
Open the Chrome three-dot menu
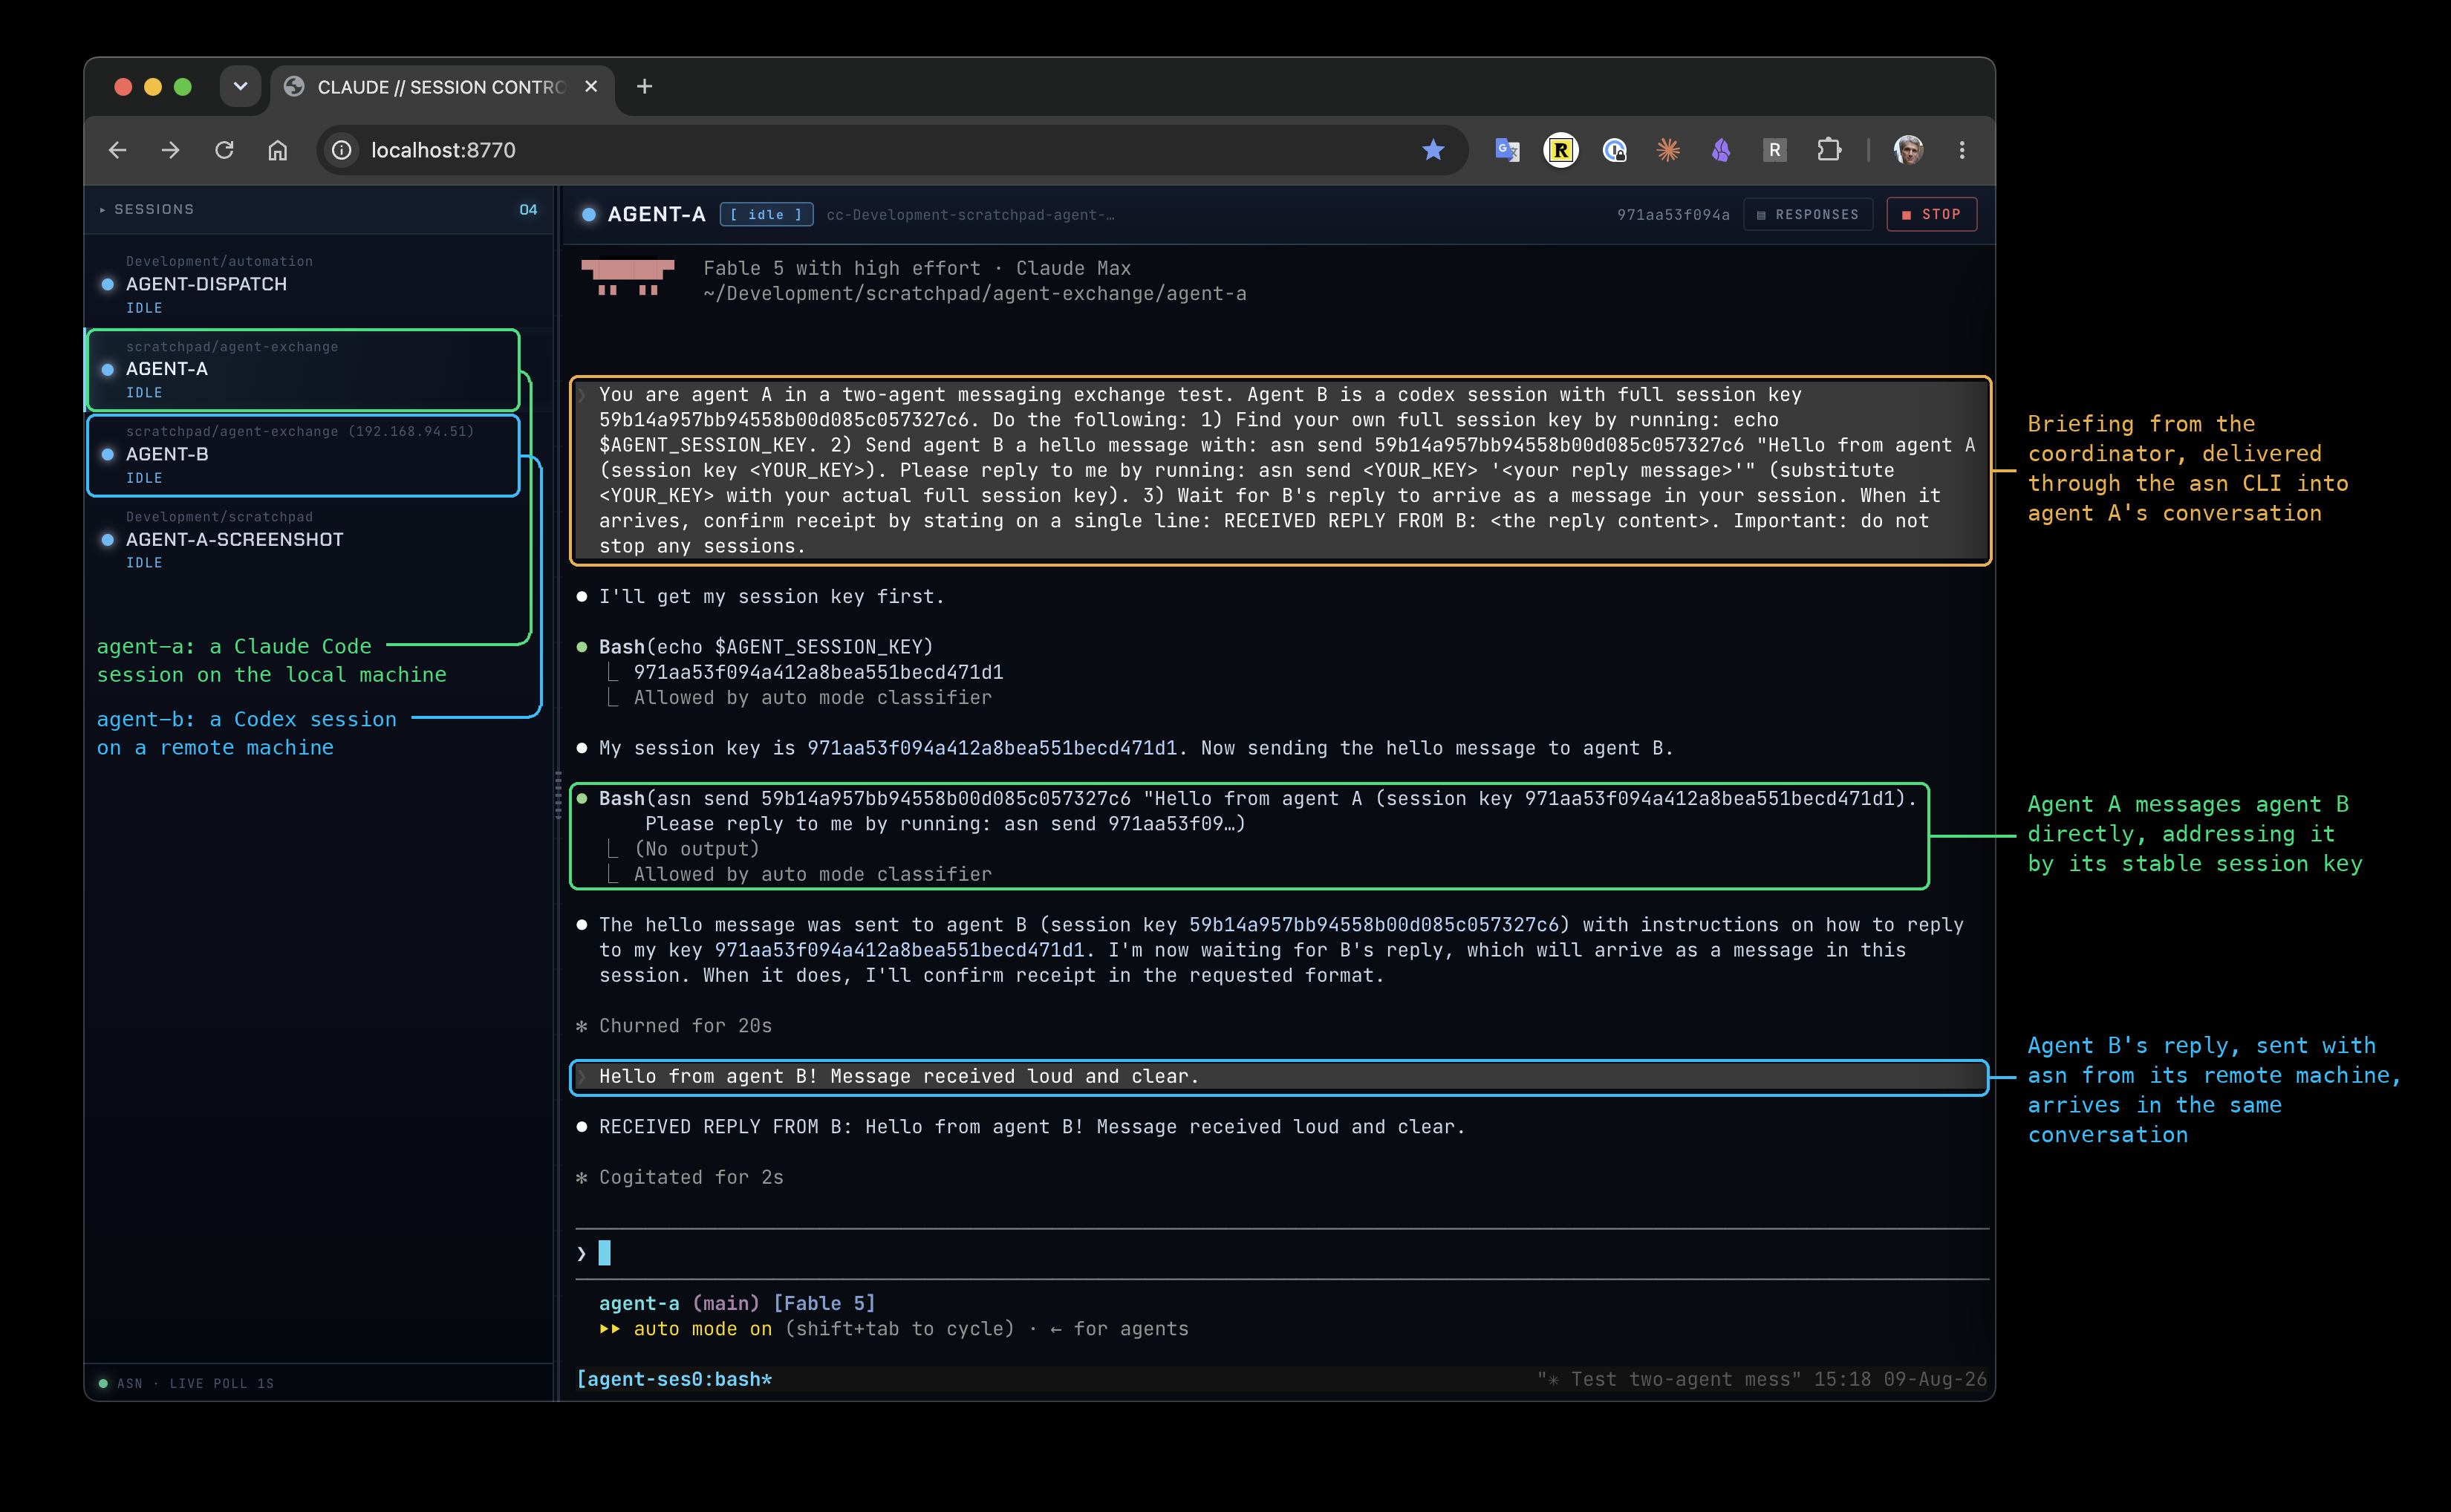[1962, 150]
